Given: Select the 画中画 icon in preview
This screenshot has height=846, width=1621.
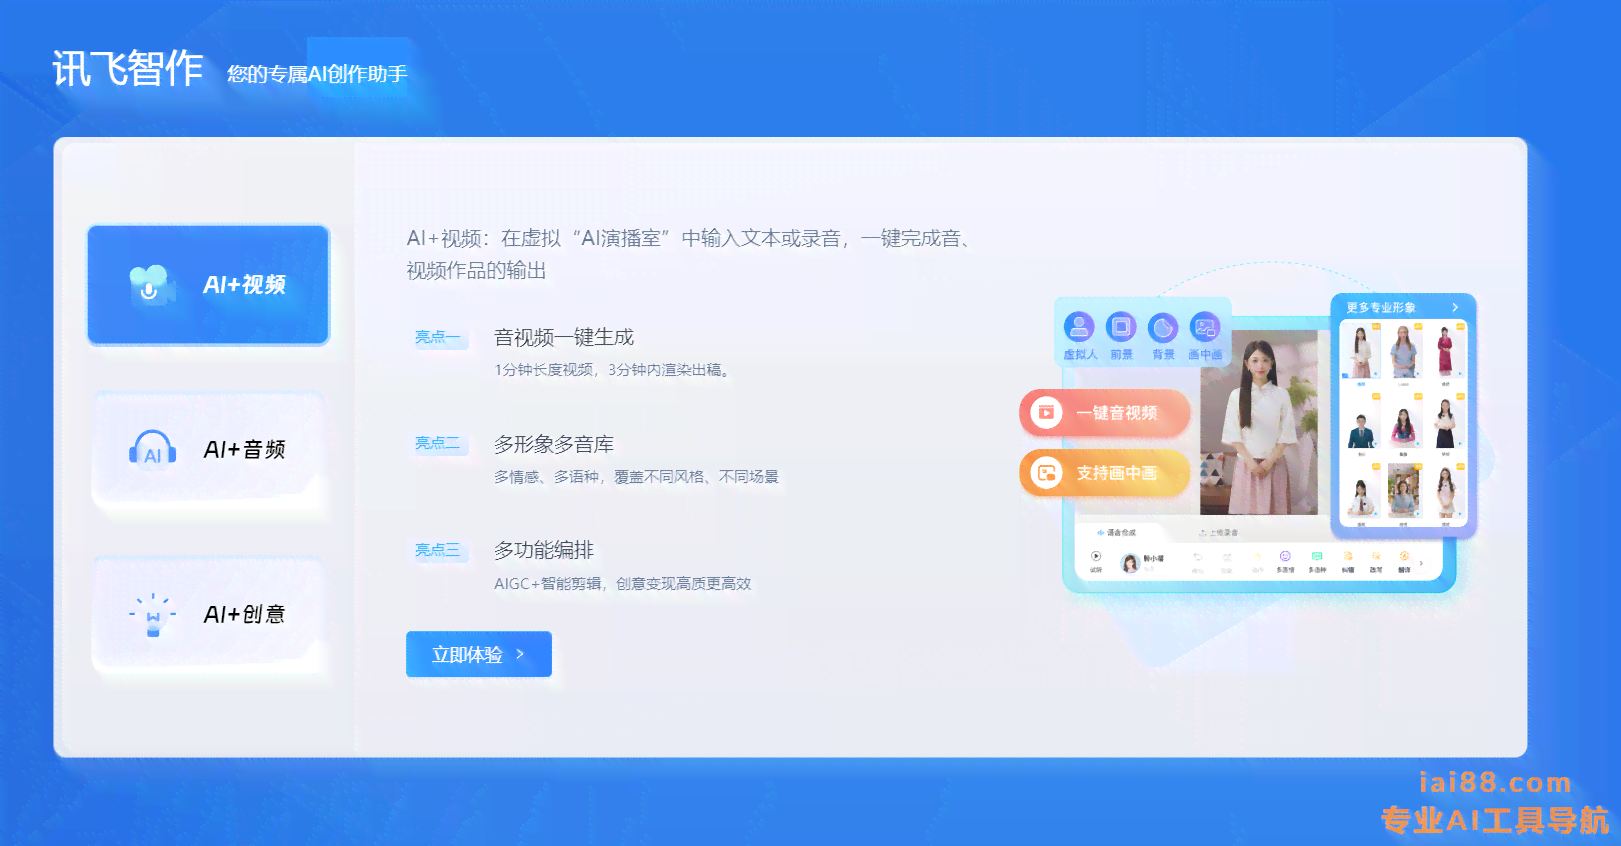Looking at the screenshot, I should [1205, 327].
